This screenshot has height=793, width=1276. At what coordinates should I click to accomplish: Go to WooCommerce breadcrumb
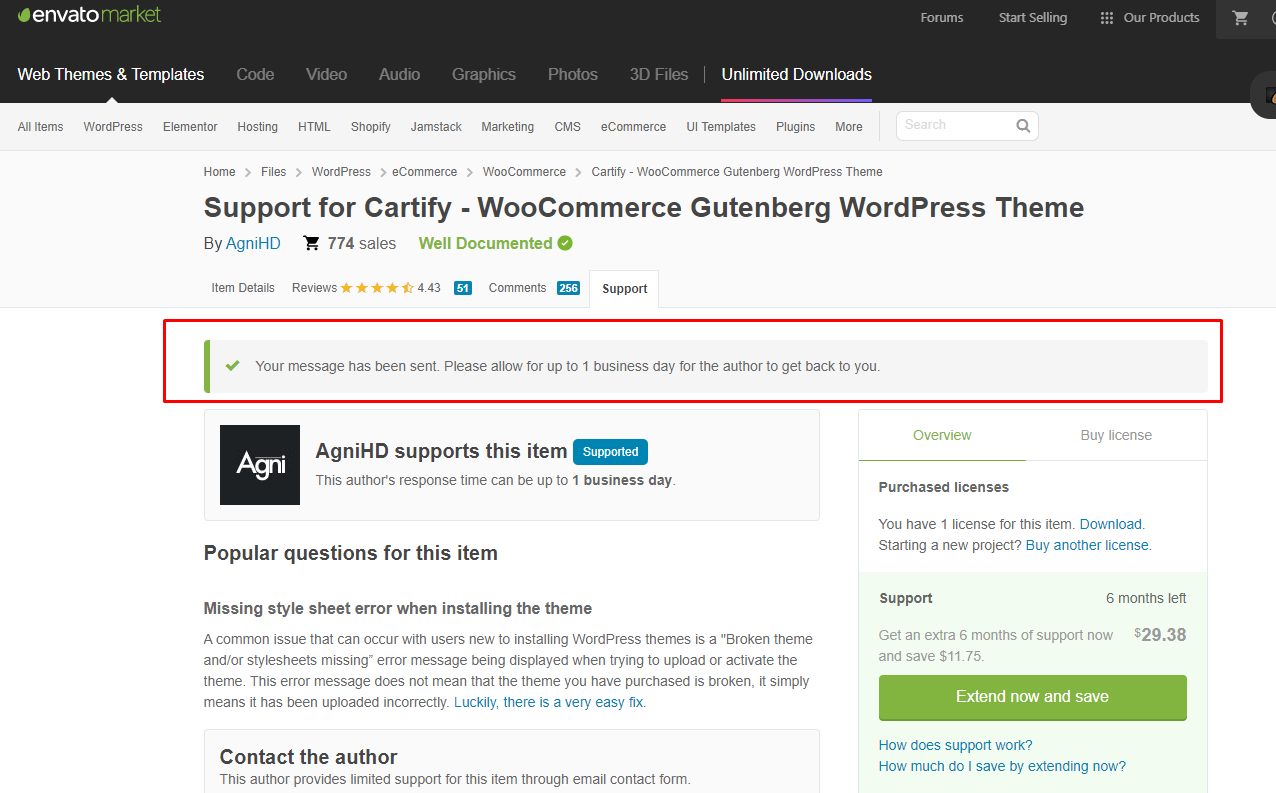click(524, 172)
